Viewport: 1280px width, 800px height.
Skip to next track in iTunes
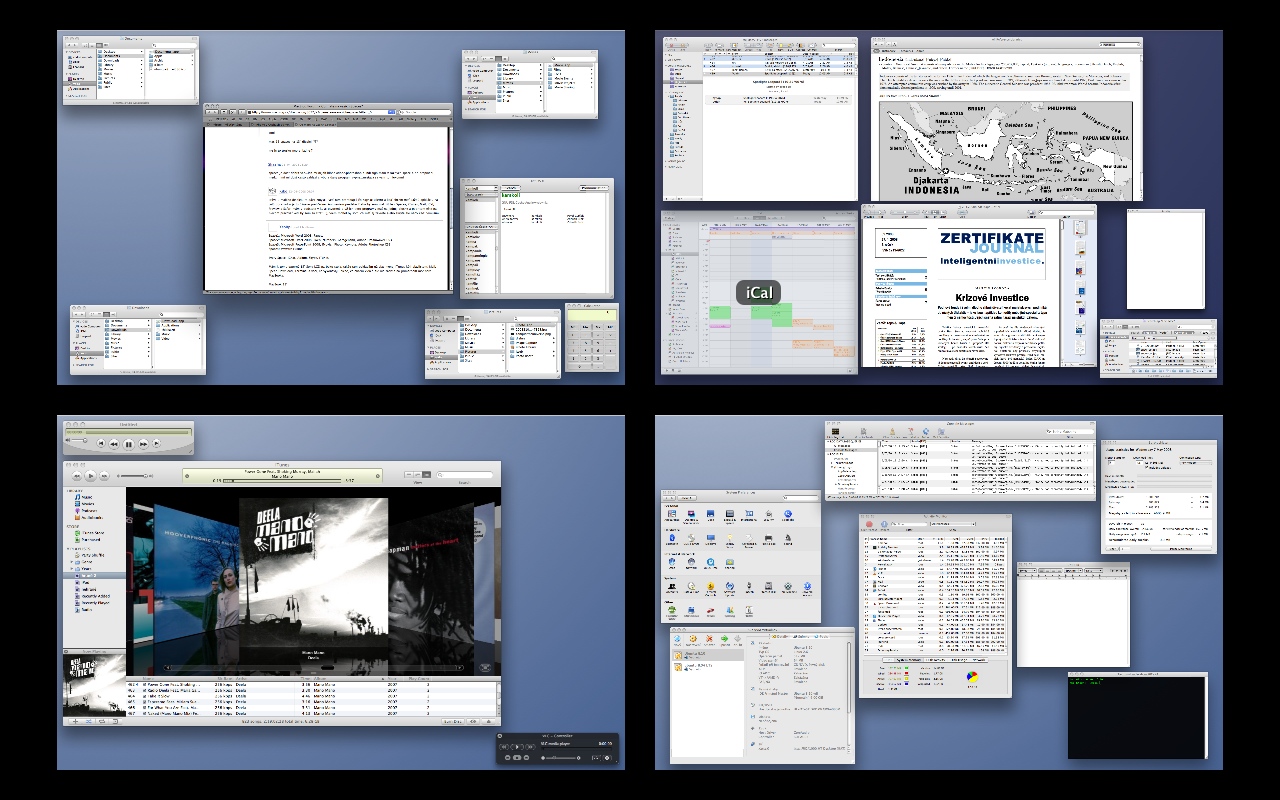(104, 476)
